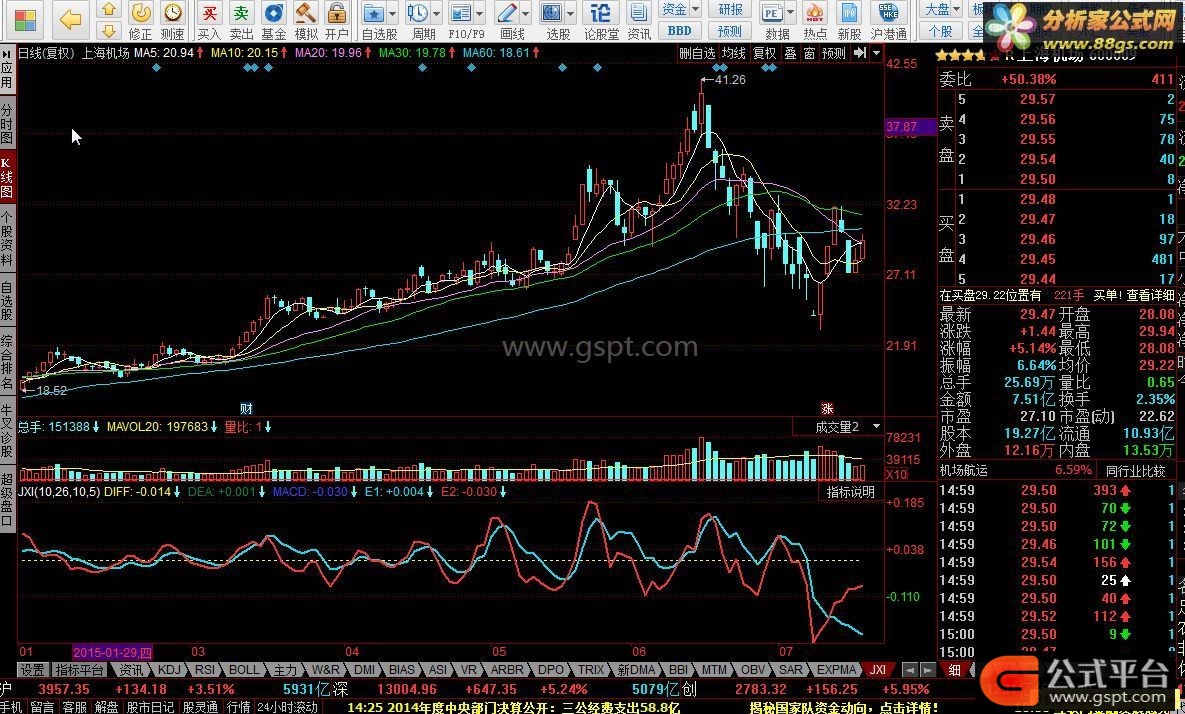Open the 指标平台 button
Screen dimensions: 1185x714
[79, 669]
